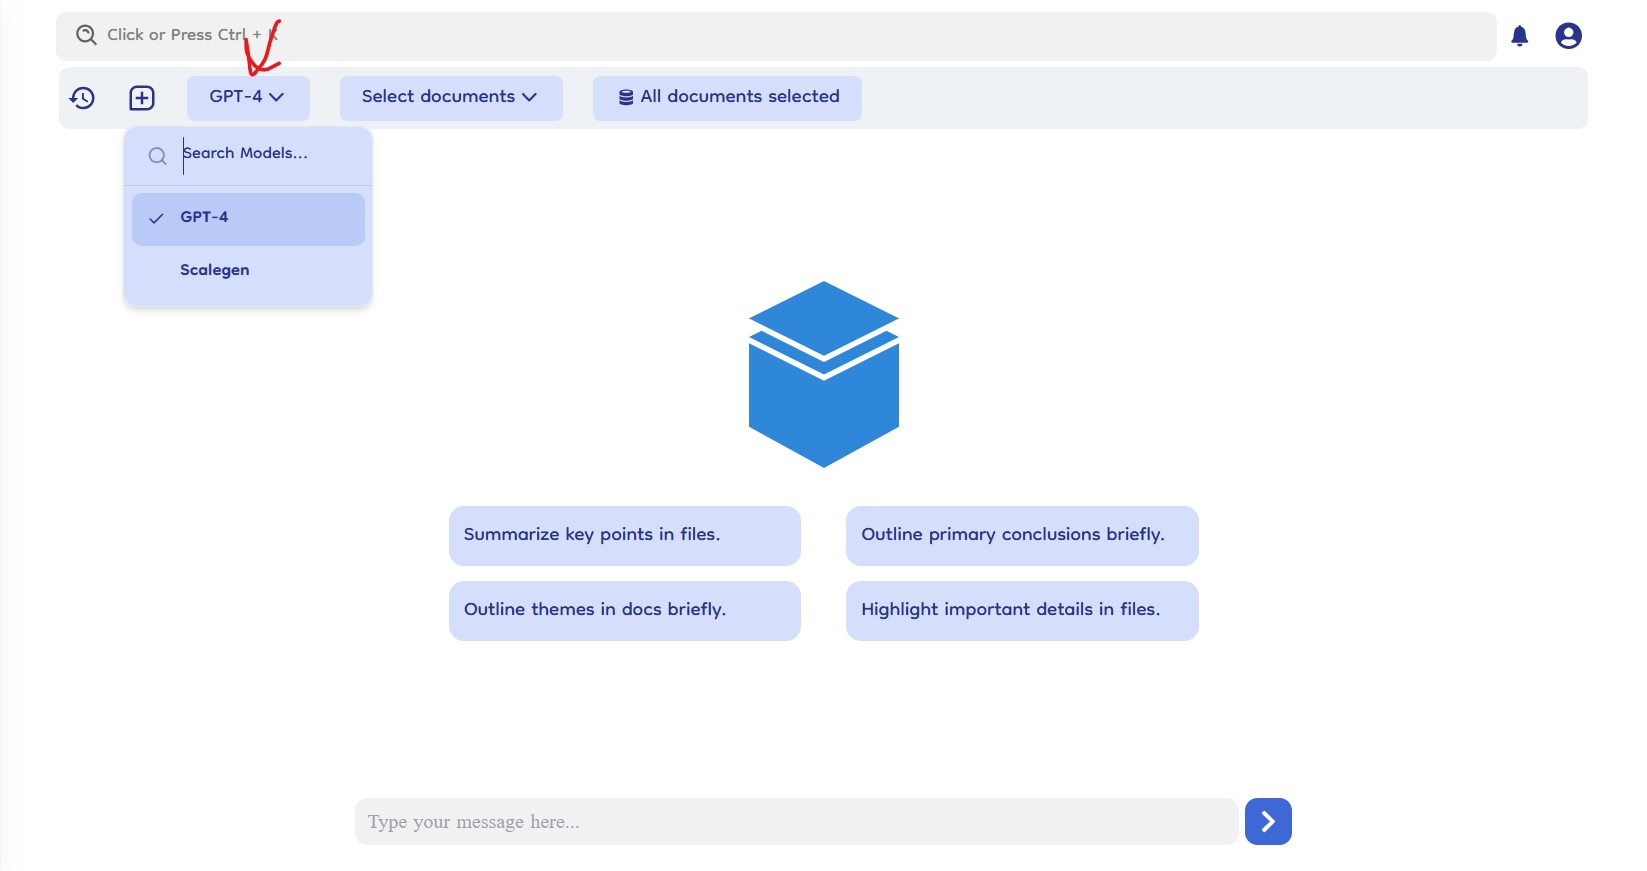The height and width of the screenshot is (871, 1647).
Task: Click the "Type your message here" input
Action: 795,821
